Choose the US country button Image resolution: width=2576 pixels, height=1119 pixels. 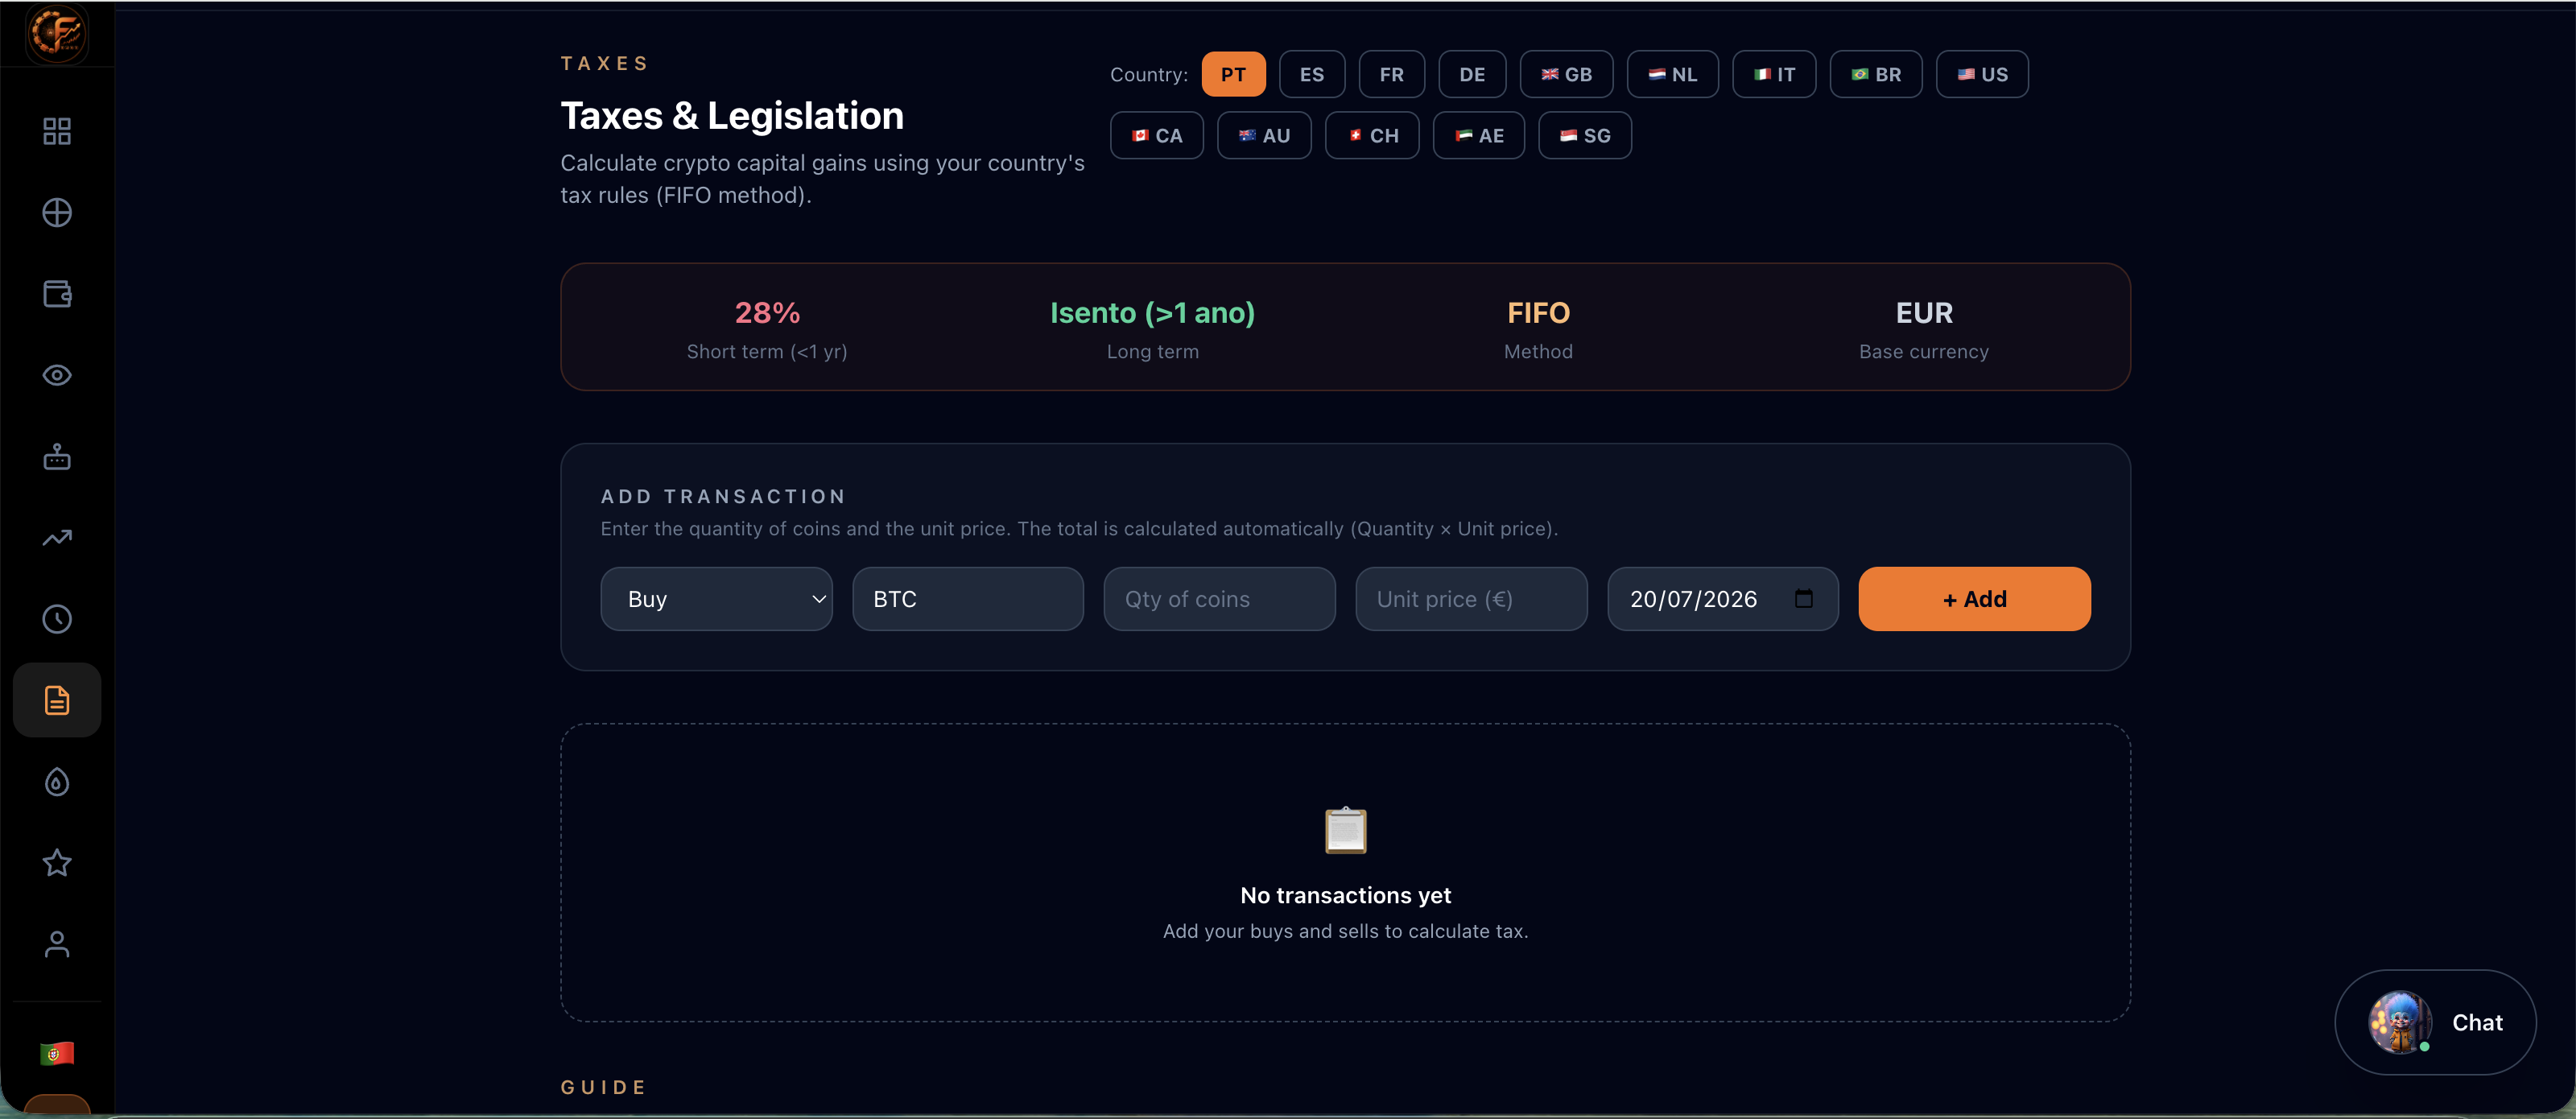coord(1981,74)
